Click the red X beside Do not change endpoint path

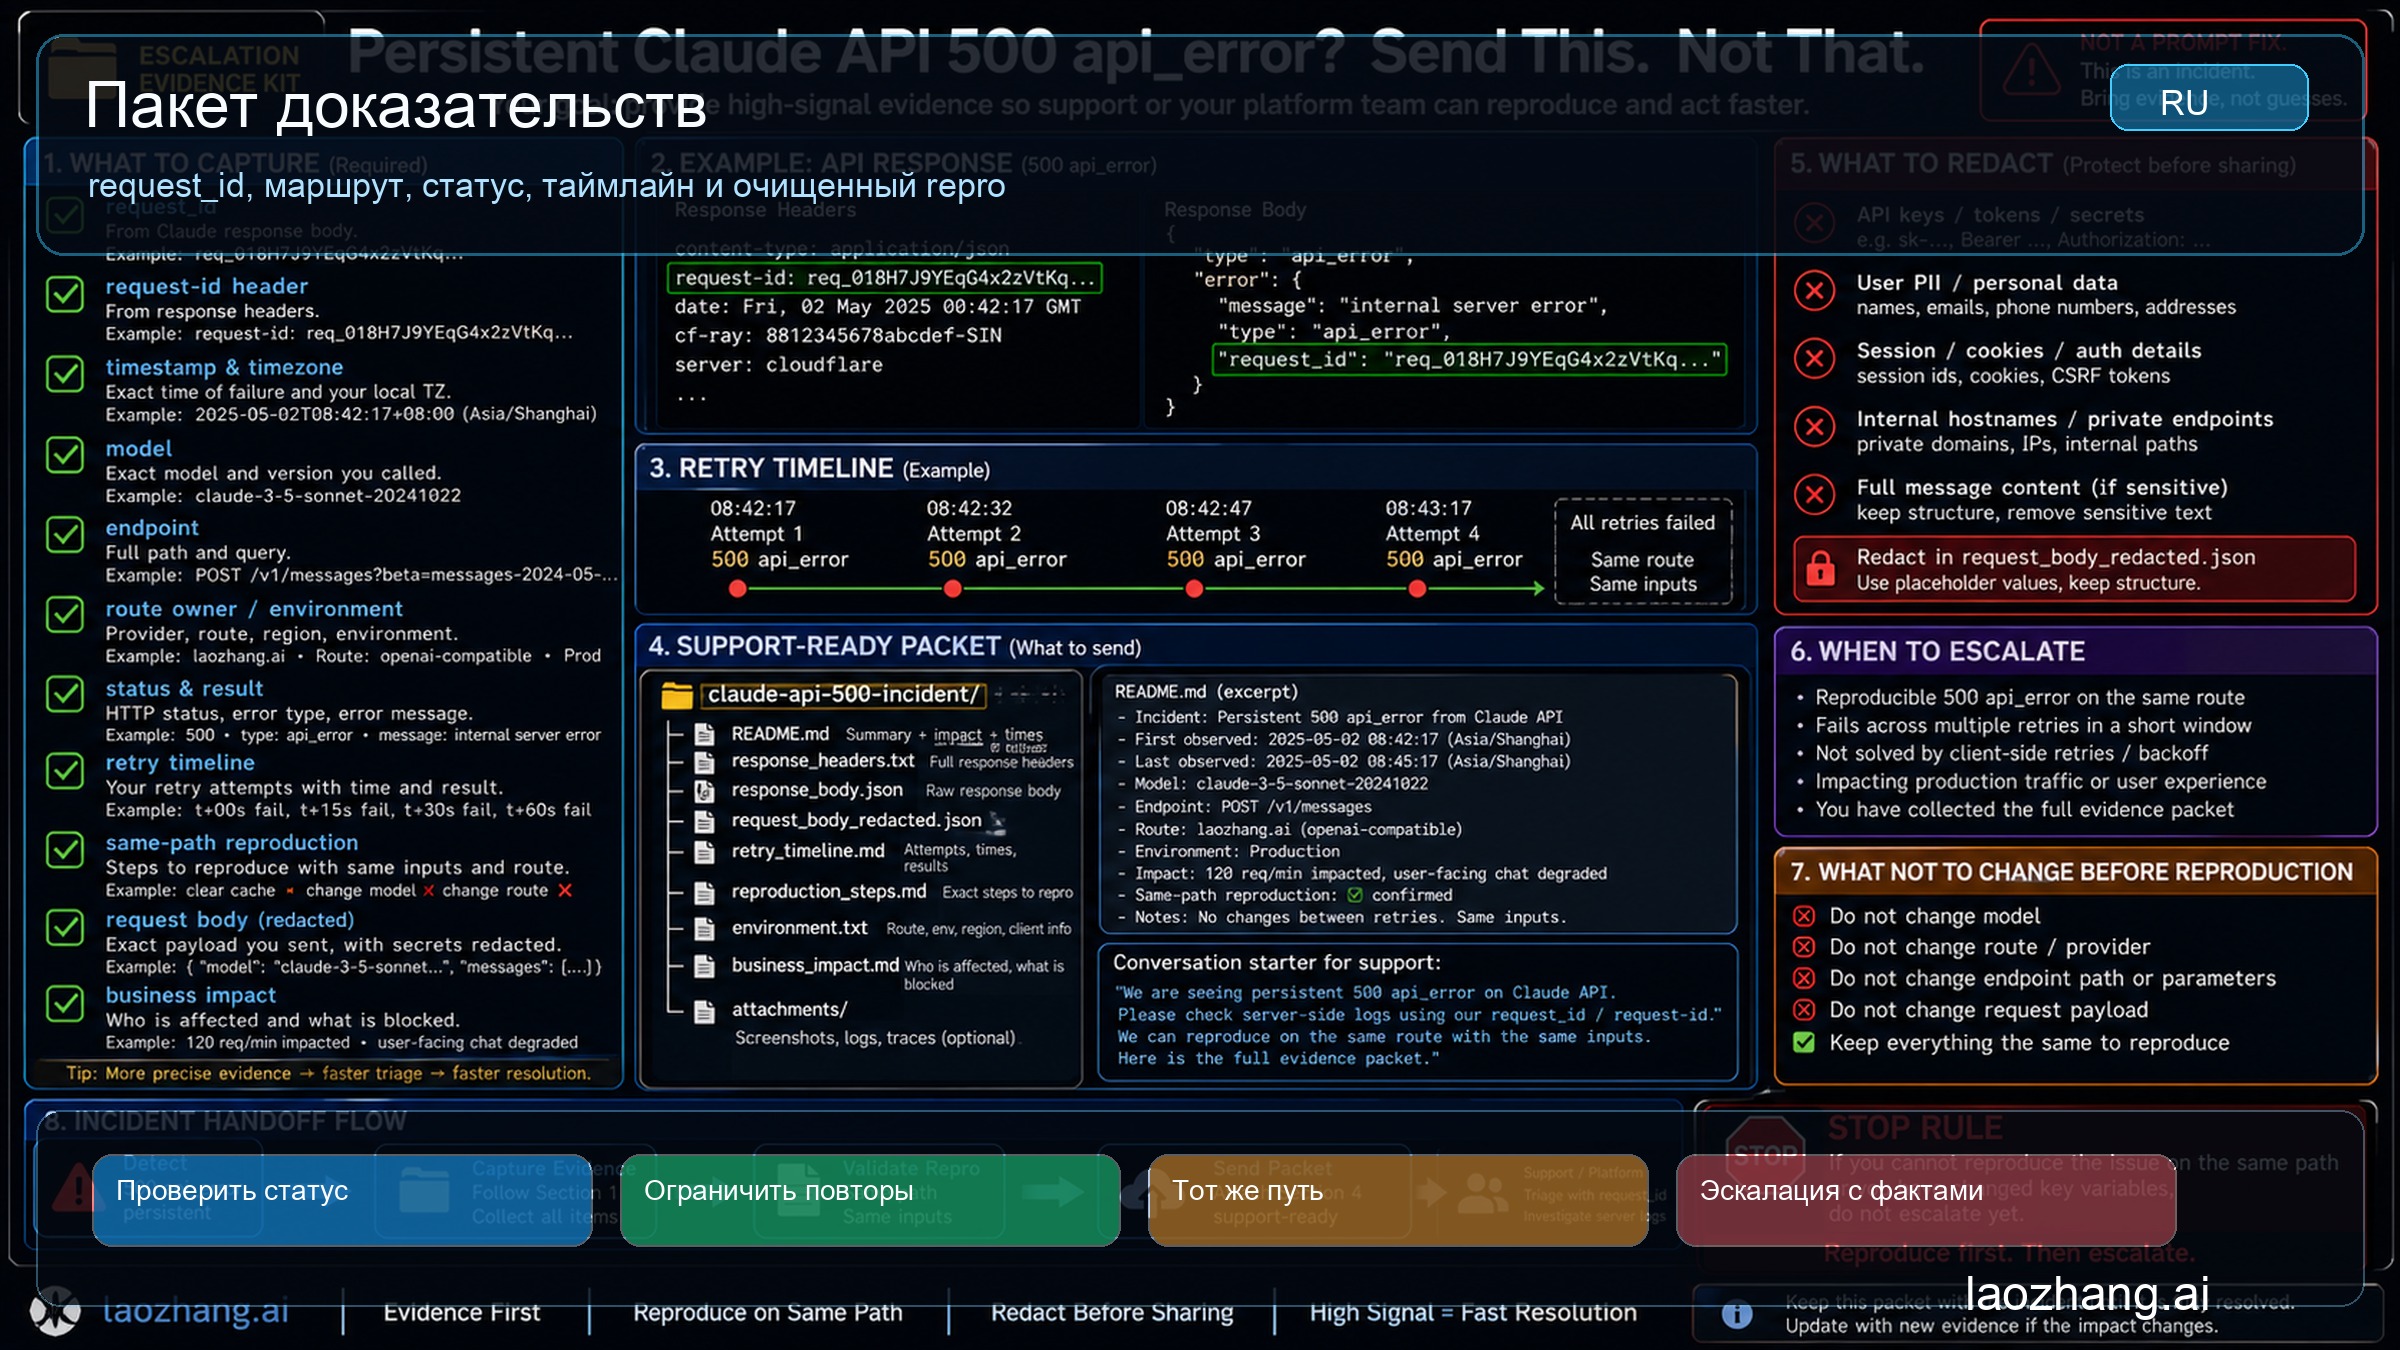click(1804, 978)
